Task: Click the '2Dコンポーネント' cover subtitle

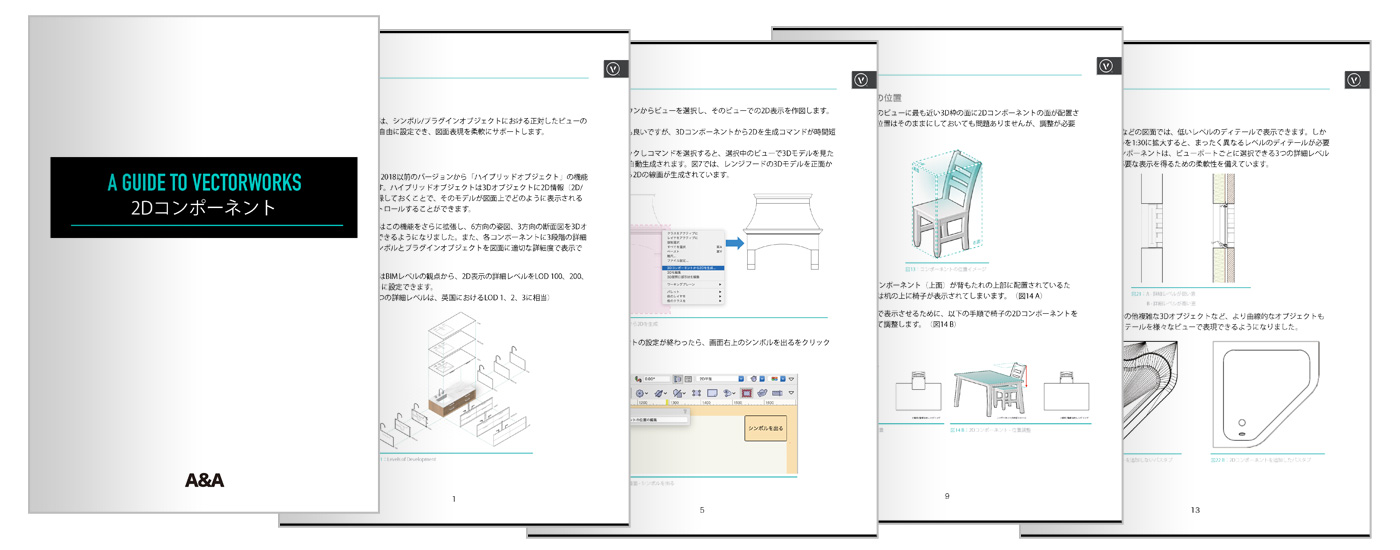Action: [x=204, y=210]
